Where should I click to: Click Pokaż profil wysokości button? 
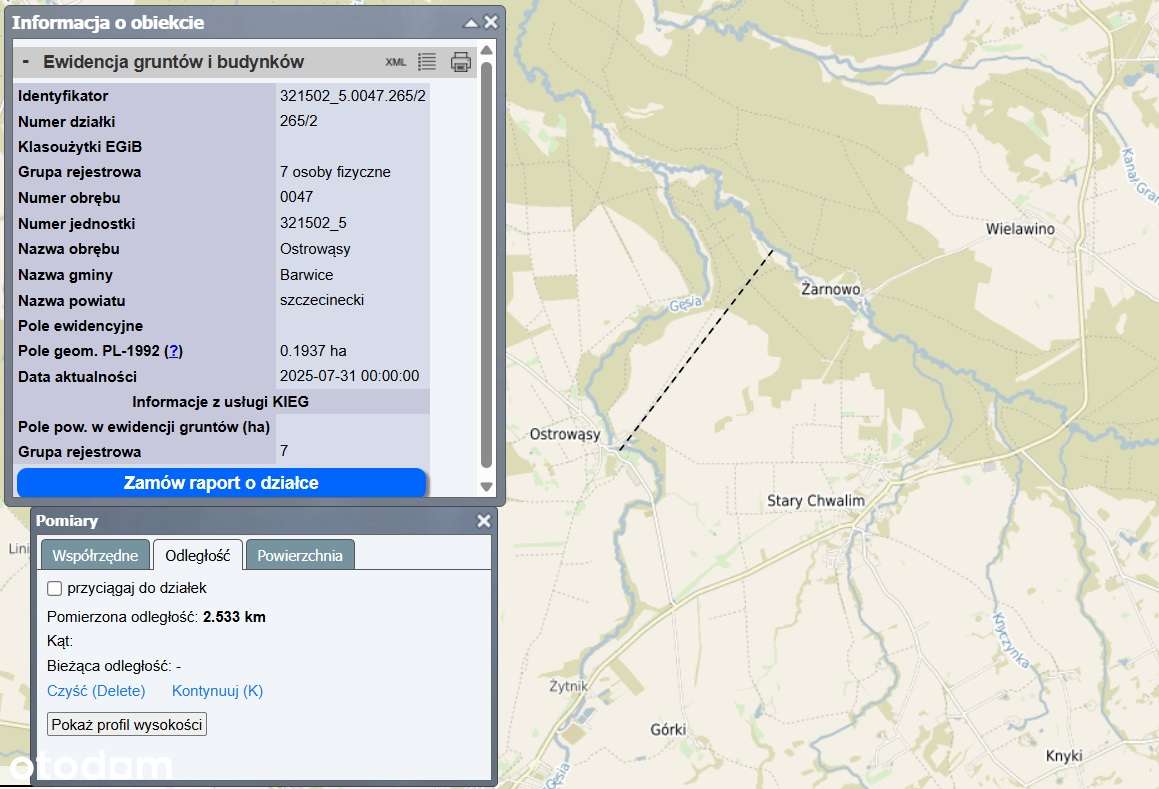click(x=127, y=725)
